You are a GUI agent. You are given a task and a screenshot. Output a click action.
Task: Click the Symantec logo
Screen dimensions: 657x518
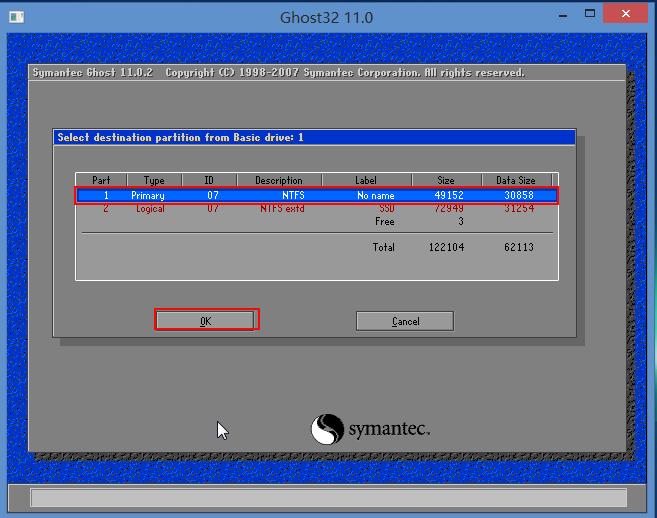tap(370, 429)
